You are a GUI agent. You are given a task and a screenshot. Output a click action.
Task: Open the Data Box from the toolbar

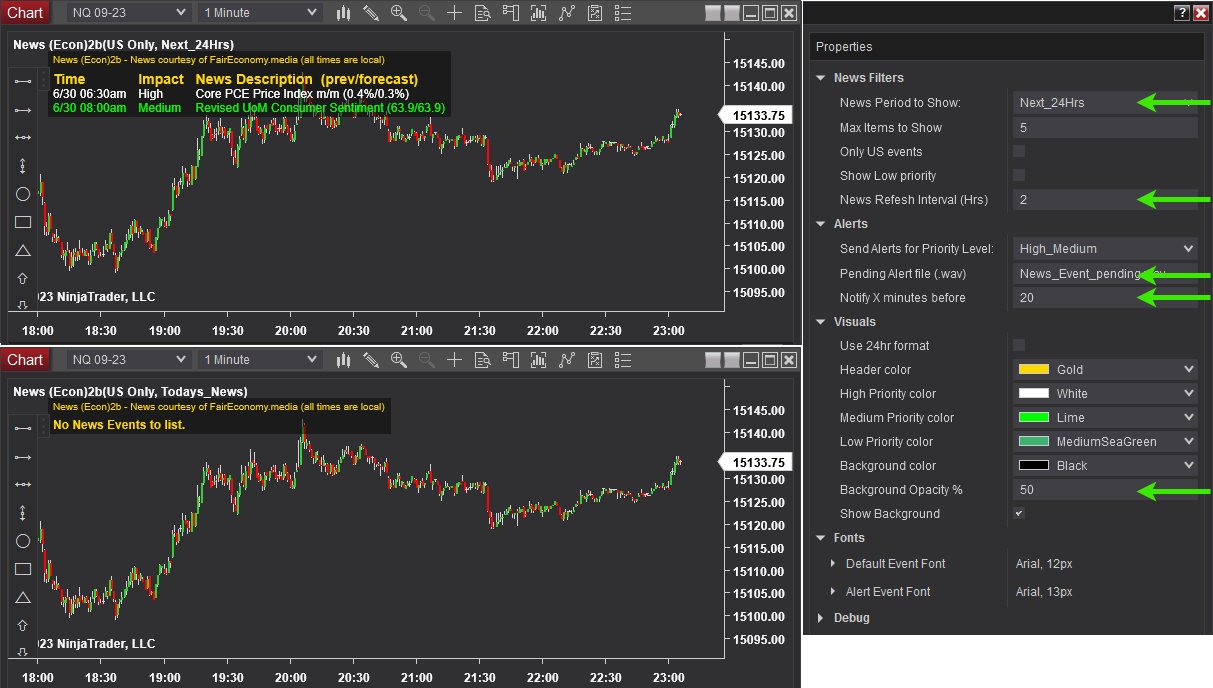point(483,13)
